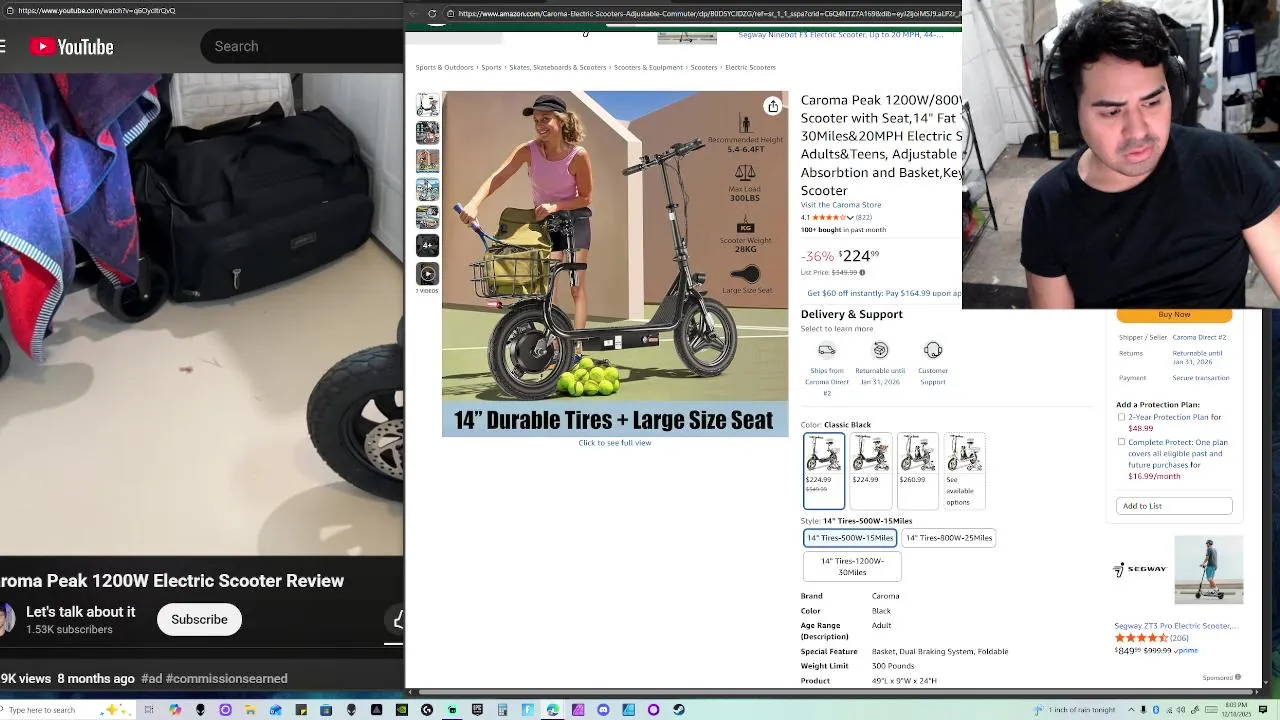Reload the Amazon page
1280x720 pixels.
tap(432, 13)
